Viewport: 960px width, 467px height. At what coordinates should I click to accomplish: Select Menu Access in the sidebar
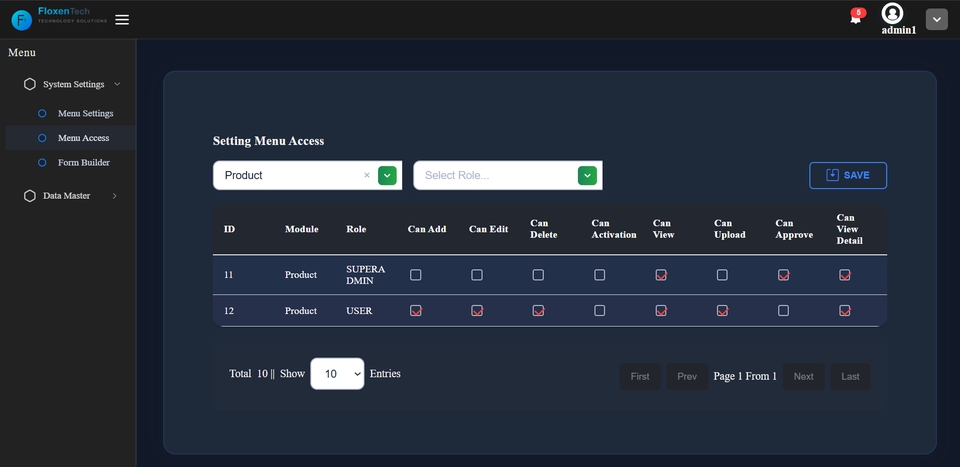tap(83, 138)
